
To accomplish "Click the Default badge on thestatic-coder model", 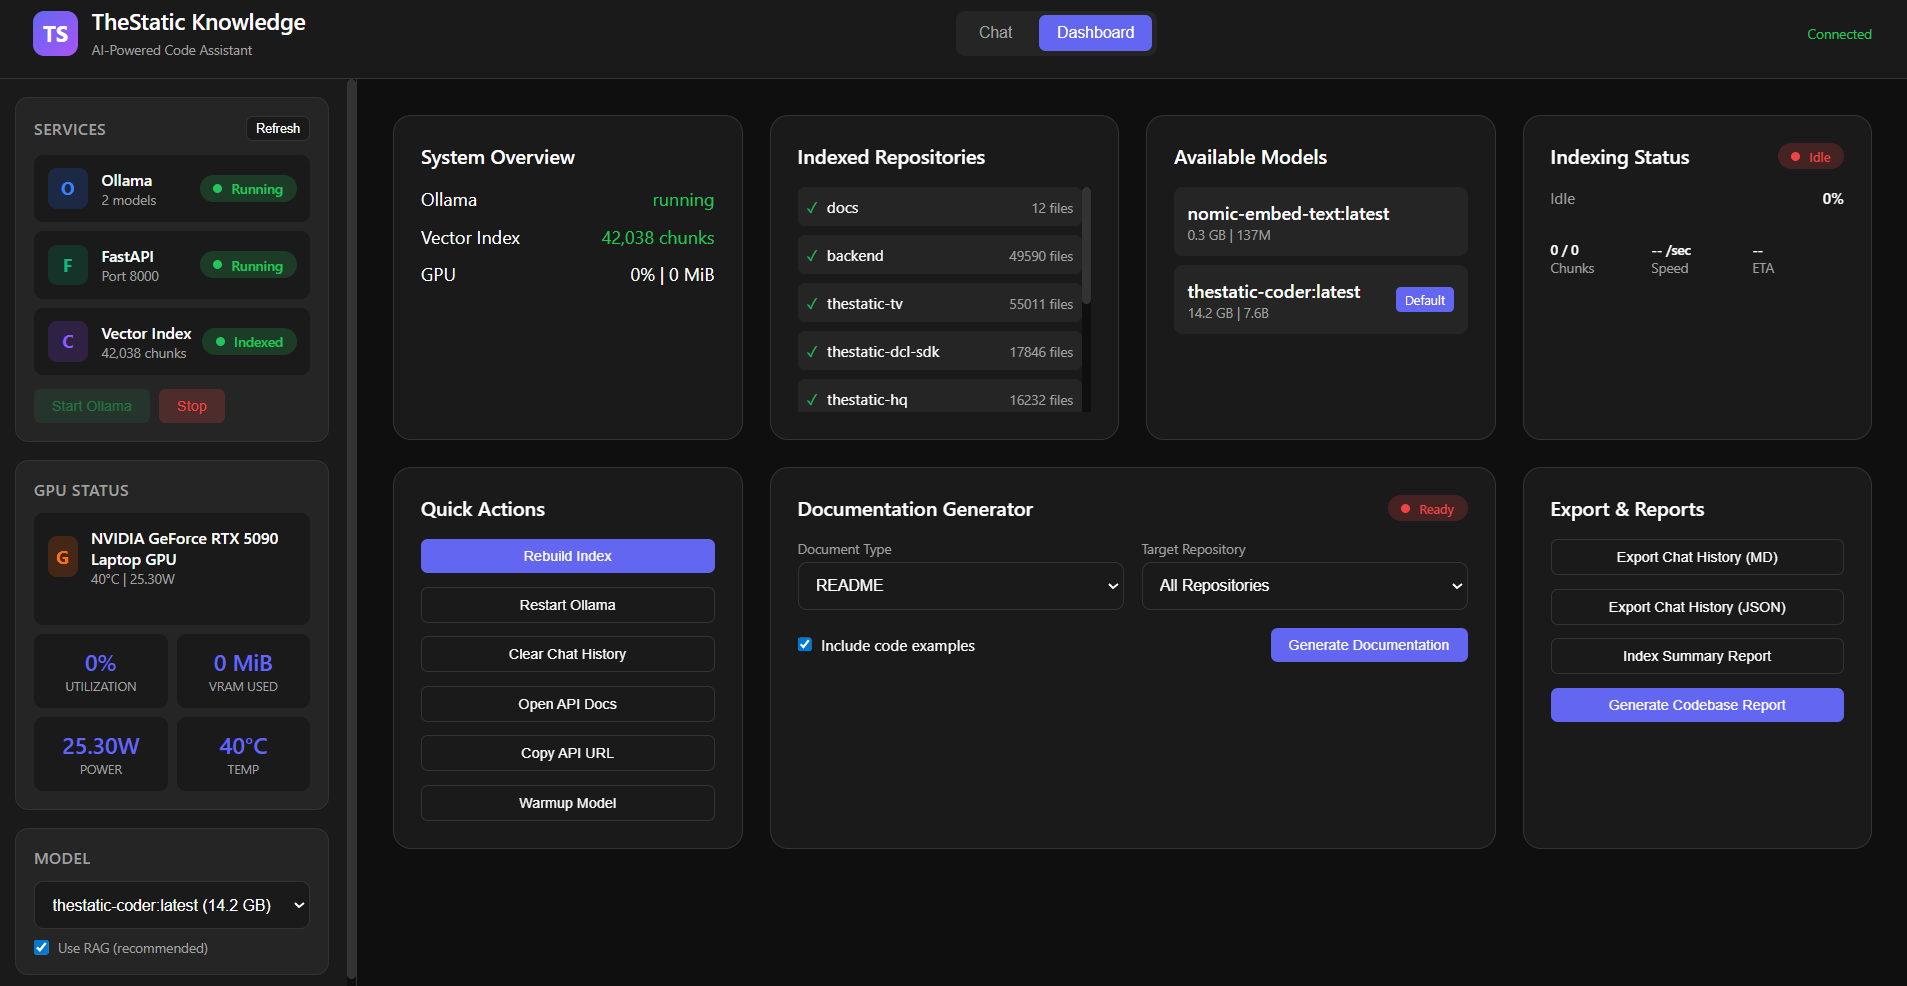I will (x=1424, y=300).
